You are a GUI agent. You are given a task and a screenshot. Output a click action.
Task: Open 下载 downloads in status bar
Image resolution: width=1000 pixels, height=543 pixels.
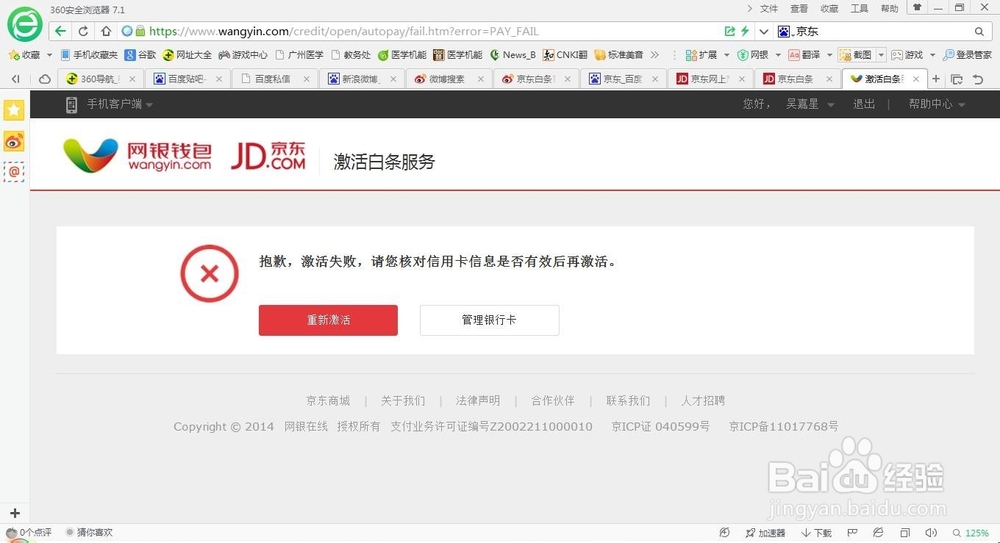point(817,533)
